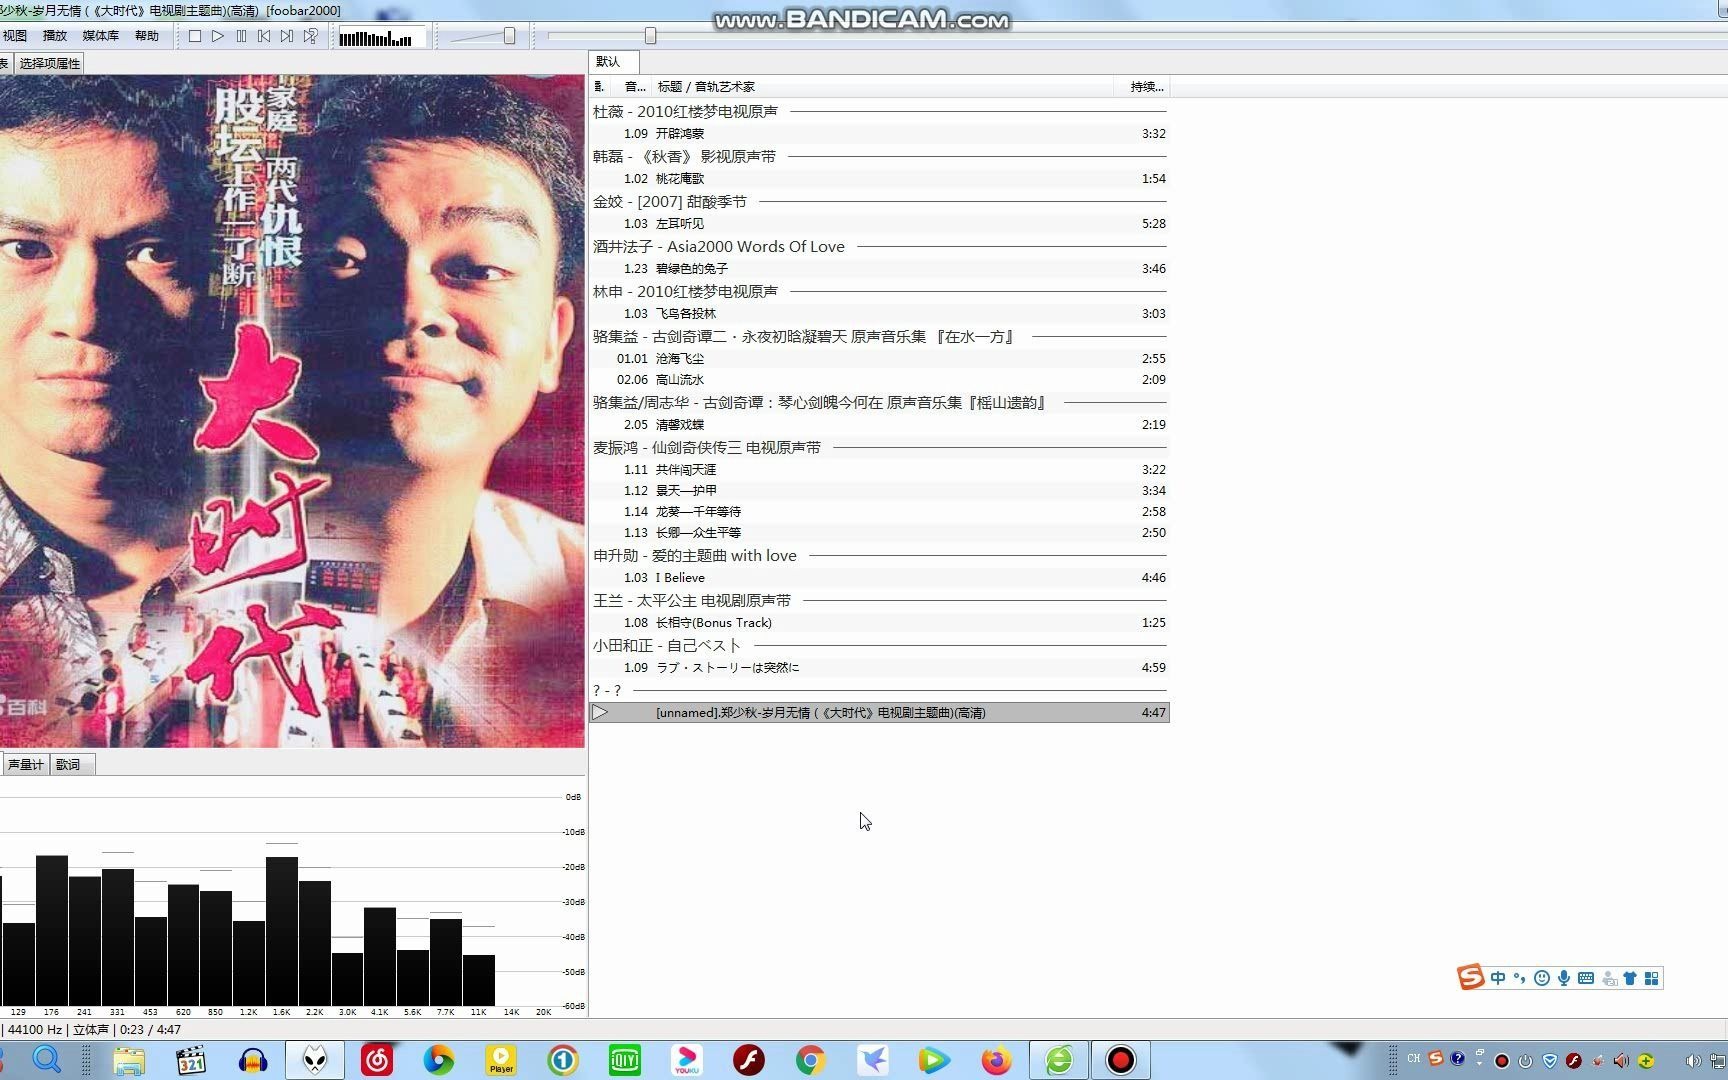Screen dimensions: 1728x1080
Task: Open the 帮助 (Help) menu
Action: click(x=146, y=36)
